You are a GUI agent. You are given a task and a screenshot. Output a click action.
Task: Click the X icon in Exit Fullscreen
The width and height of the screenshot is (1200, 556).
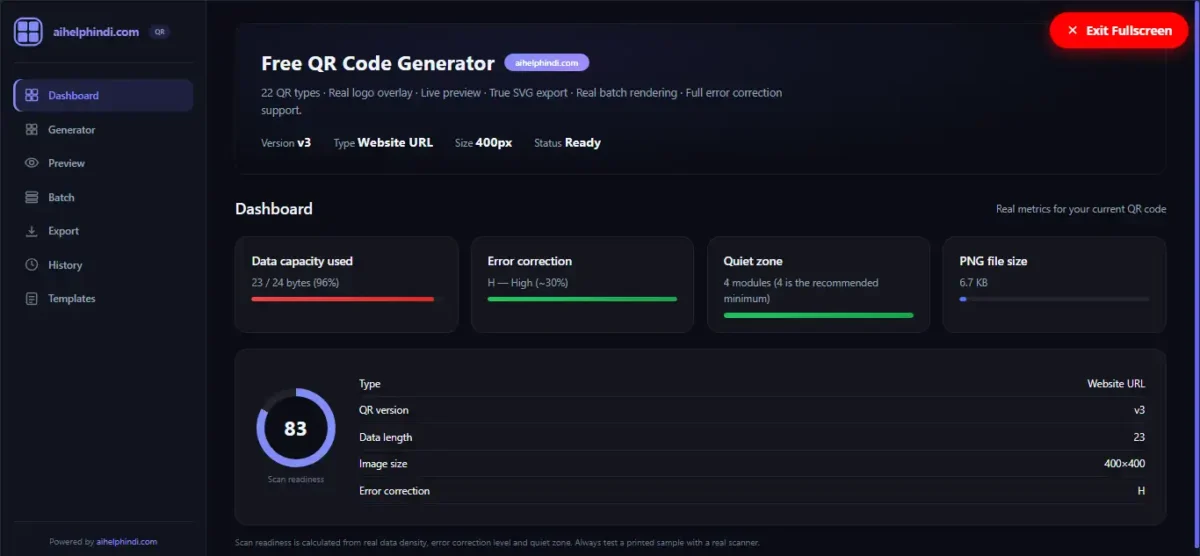coord(1072,31)
